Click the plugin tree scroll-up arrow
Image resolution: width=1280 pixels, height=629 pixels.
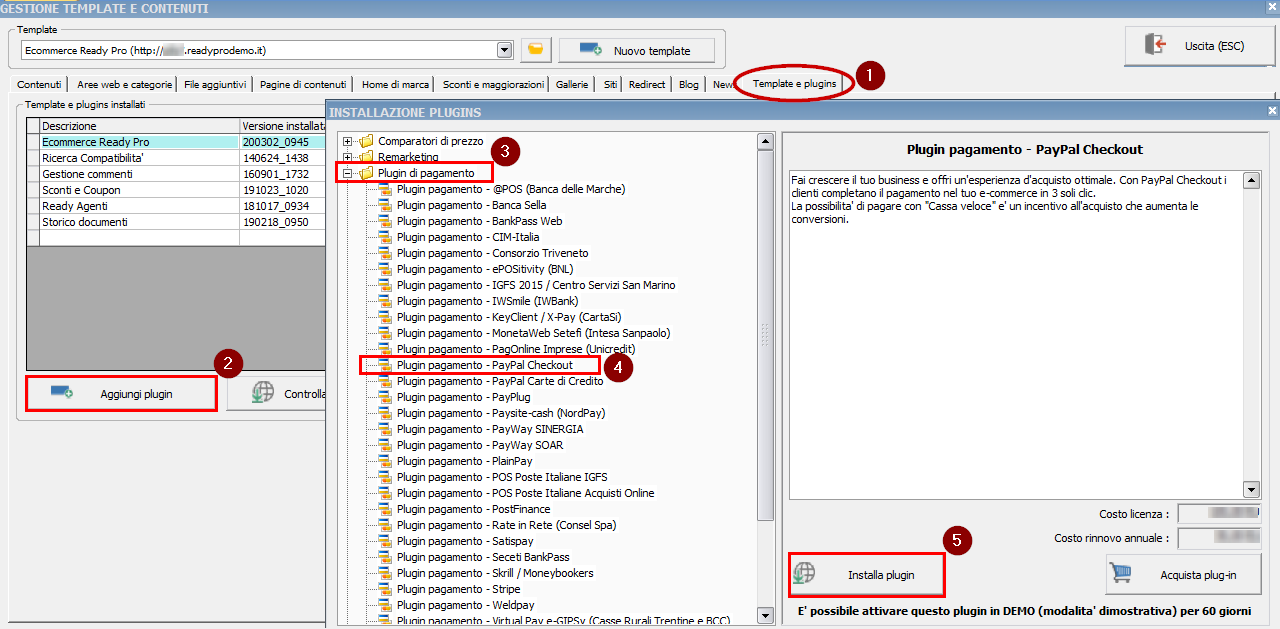point(766,141)
